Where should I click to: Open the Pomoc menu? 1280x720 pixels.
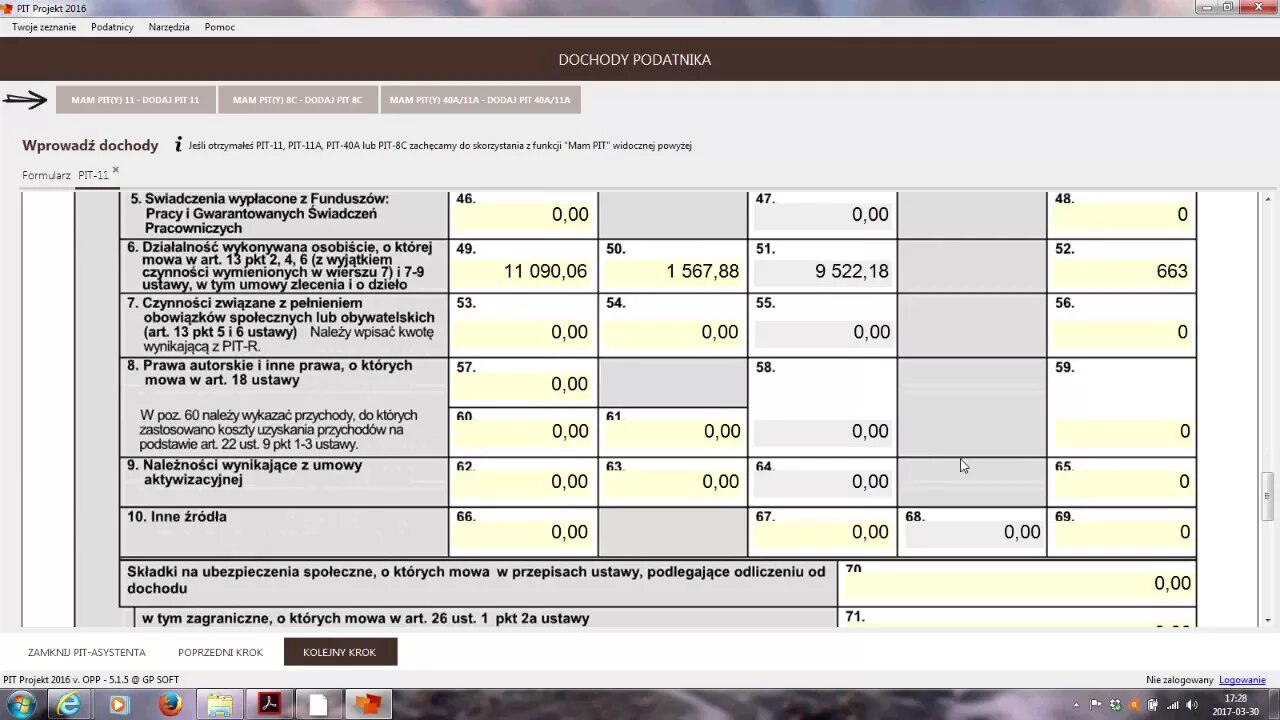(x=220, y=27)
